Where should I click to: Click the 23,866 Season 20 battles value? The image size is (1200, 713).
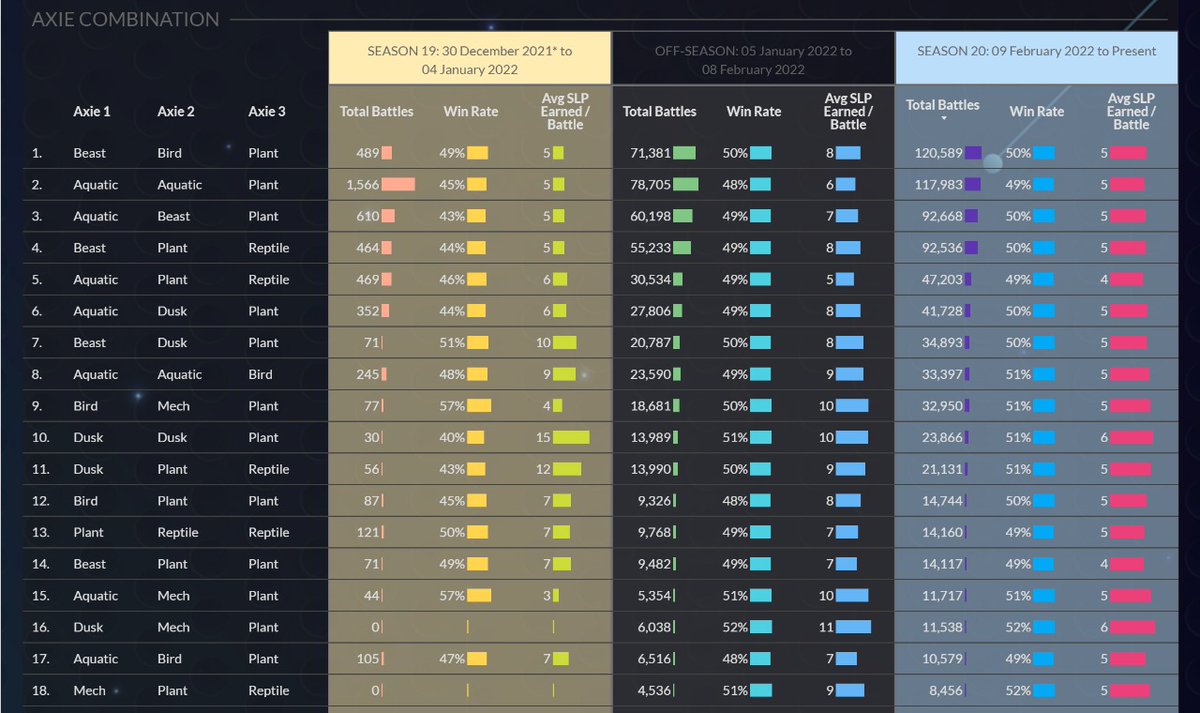tap(942, 438)
